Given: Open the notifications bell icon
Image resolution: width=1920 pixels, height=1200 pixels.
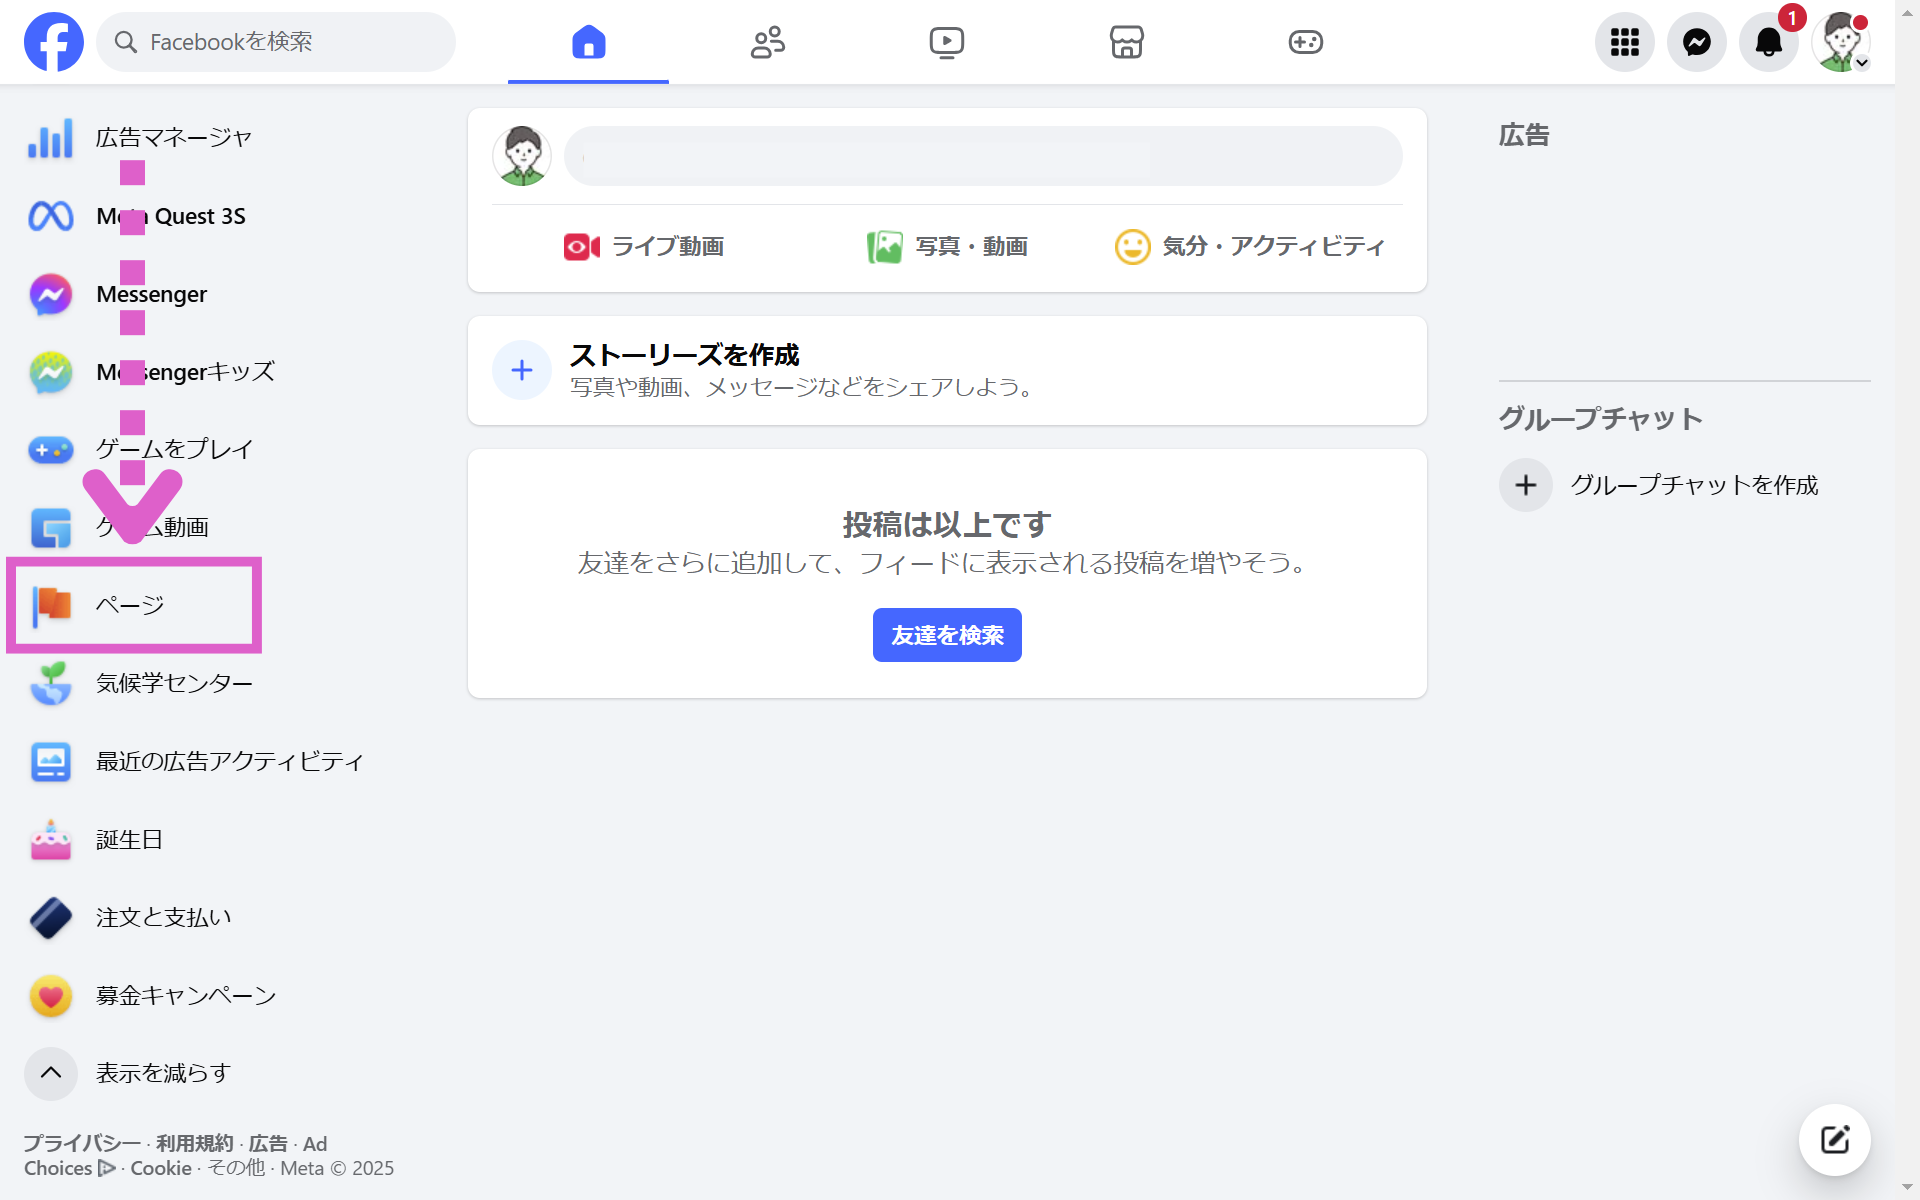Looking at the screenshot, I should (1768, 42).
